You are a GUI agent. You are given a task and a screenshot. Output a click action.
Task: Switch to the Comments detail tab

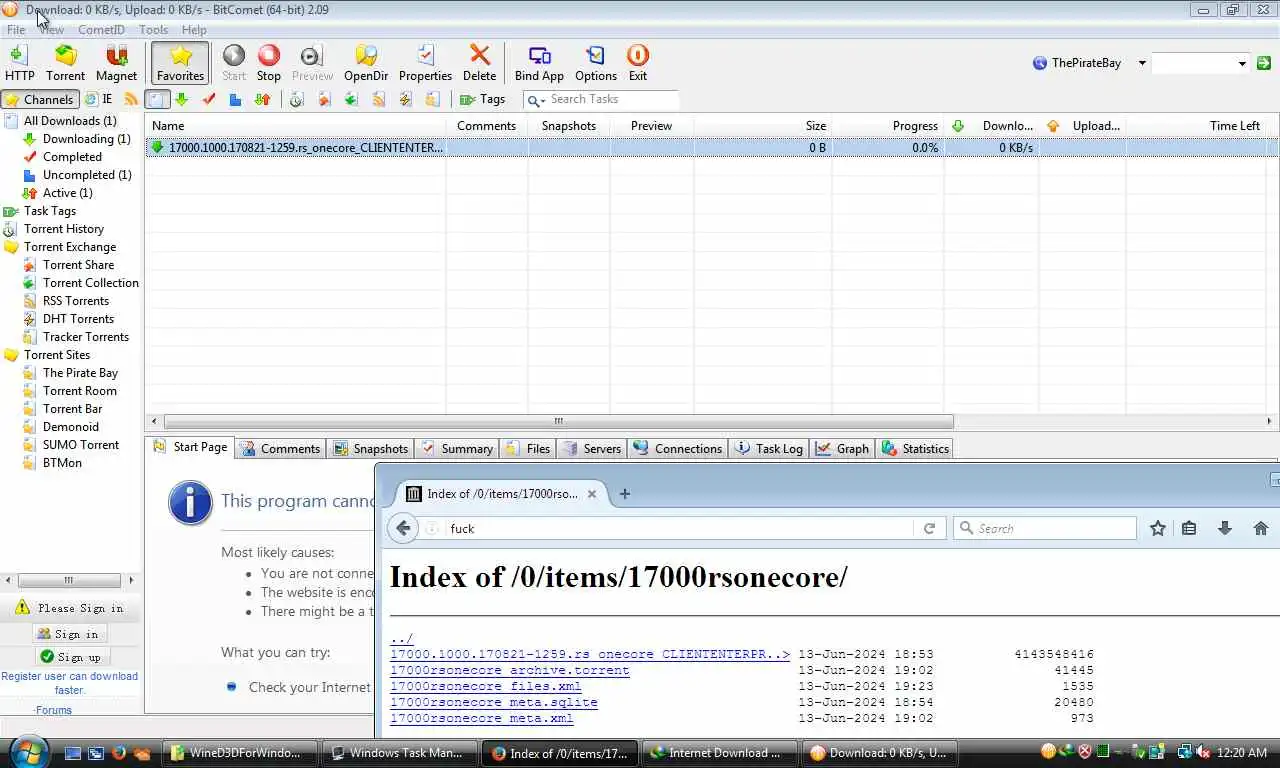pyautogui.click(x=281, y=449)
